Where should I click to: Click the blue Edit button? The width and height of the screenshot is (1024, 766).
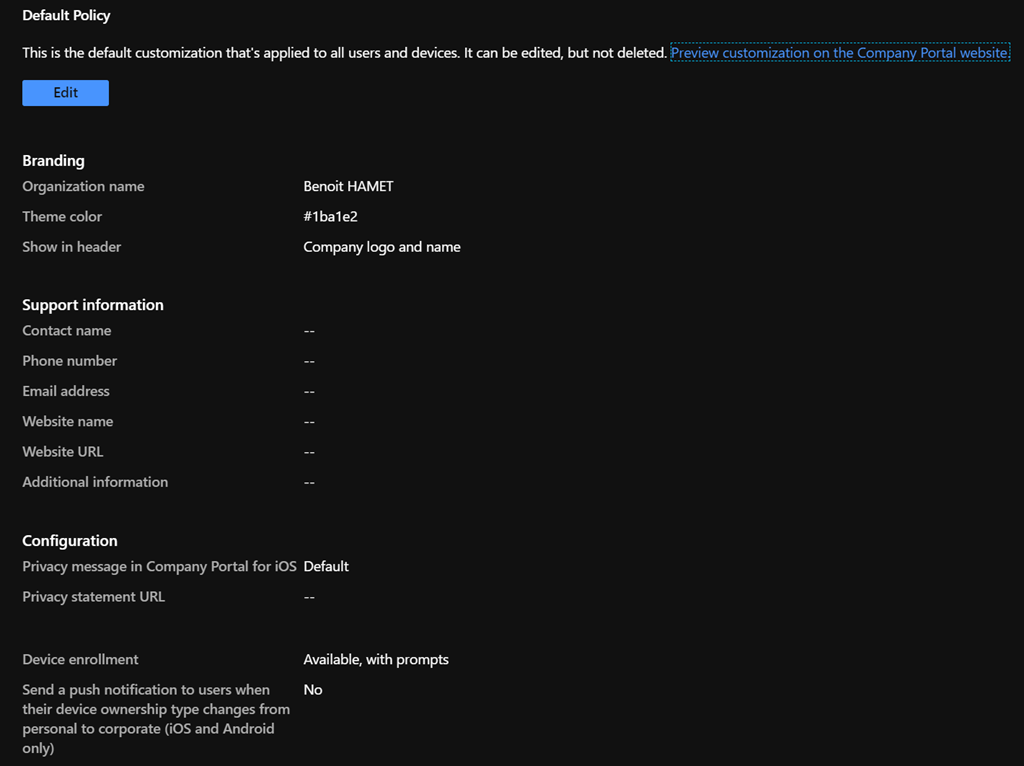[65, 93]
